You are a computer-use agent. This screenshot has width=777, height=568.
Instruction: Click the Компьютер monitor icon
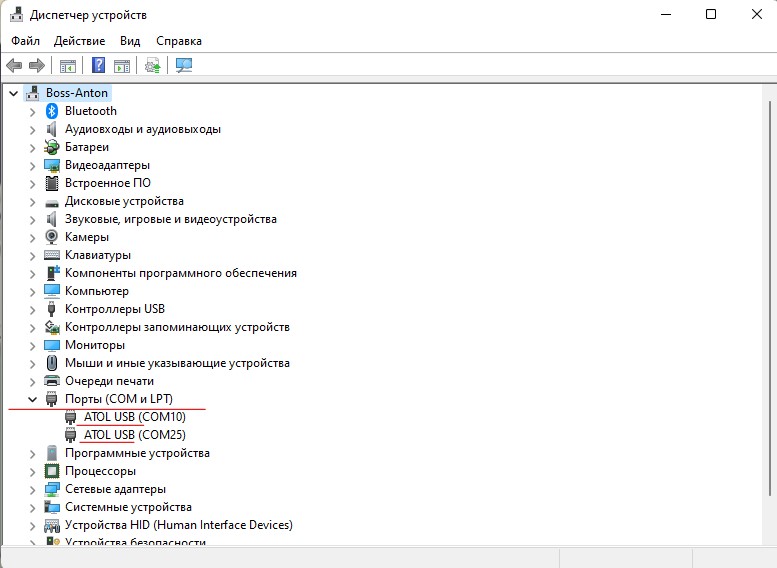click(x=52, y=291)
